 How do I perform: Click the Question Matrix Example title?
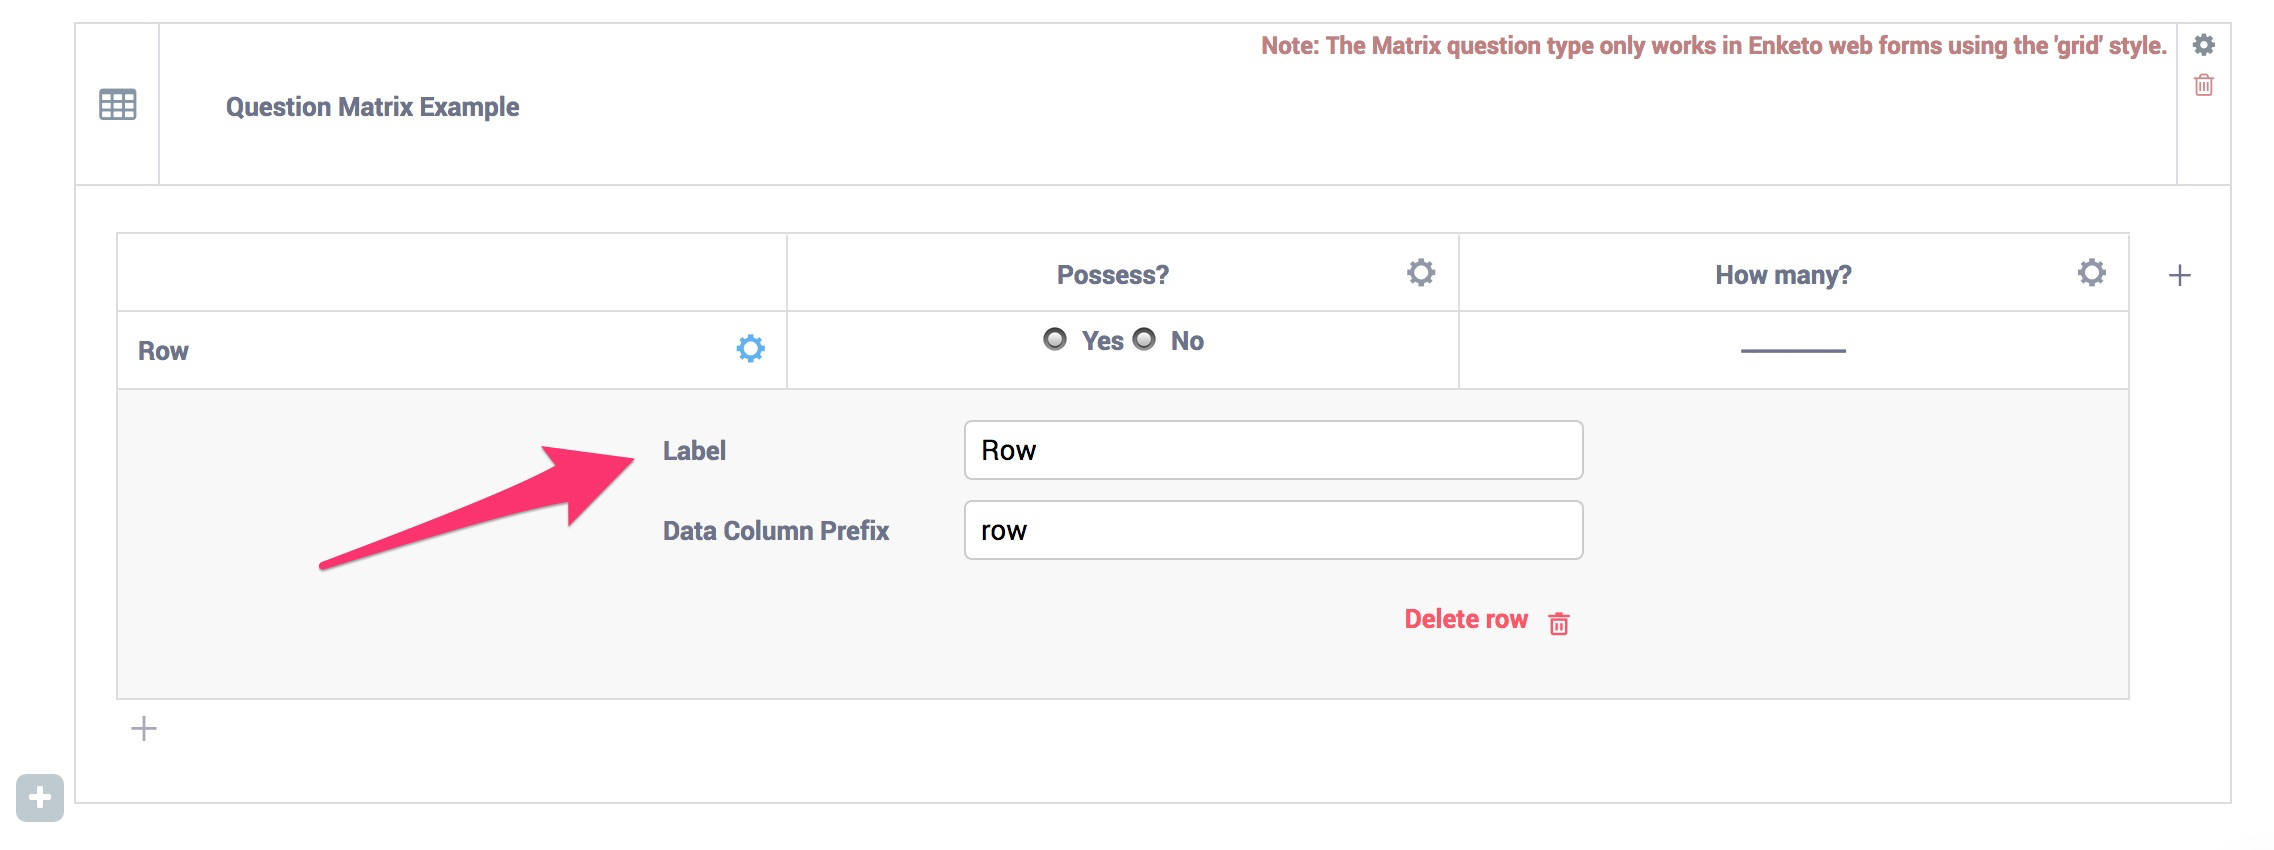(x=372, y=107)
